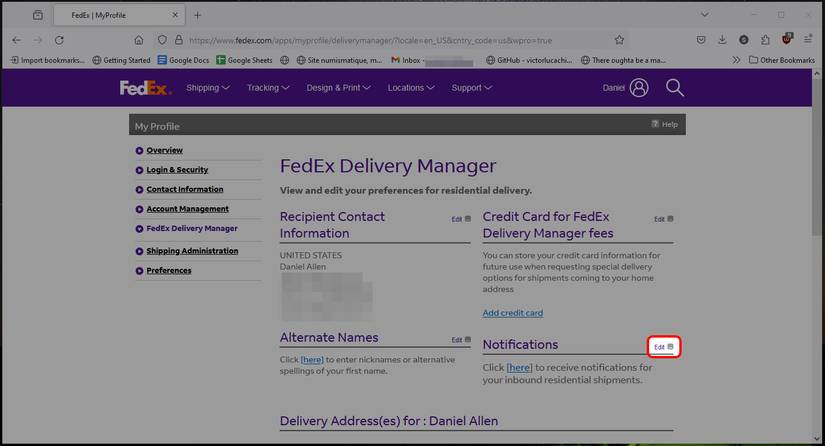Viewport: 825px width, 446px height.
Task: Open the FedEx site search magnifier
Action: (x=675, y=88)
